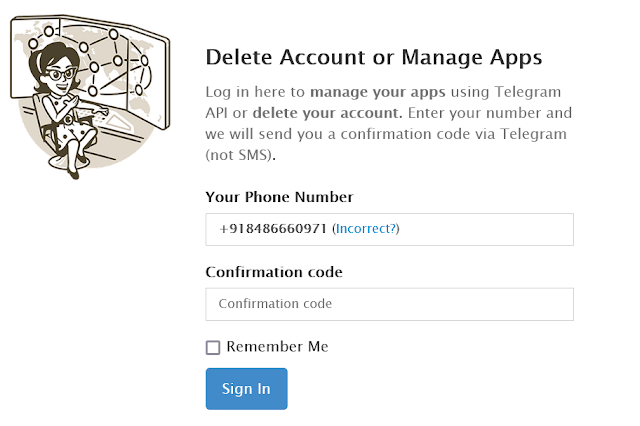Click the phone number +918486660971 text
This screenshot has width=640, height=426.
(x=273, y=229)
